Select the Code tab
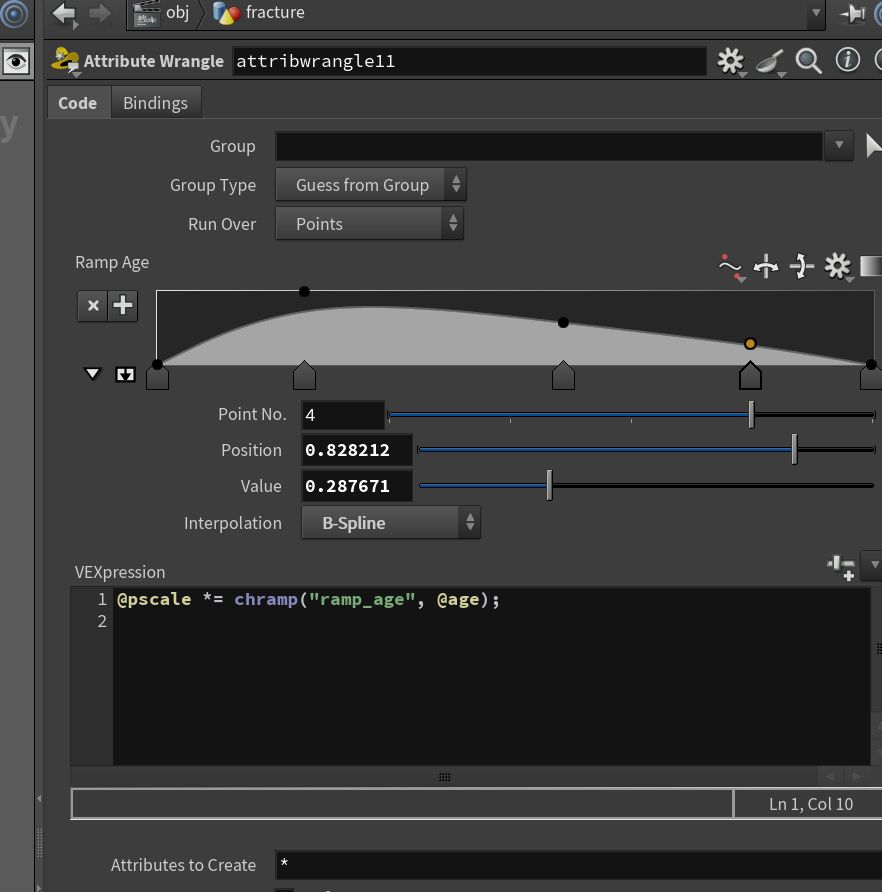Image resolution: width=882 pixels, height=892 pixels. [x=77, y=103]
